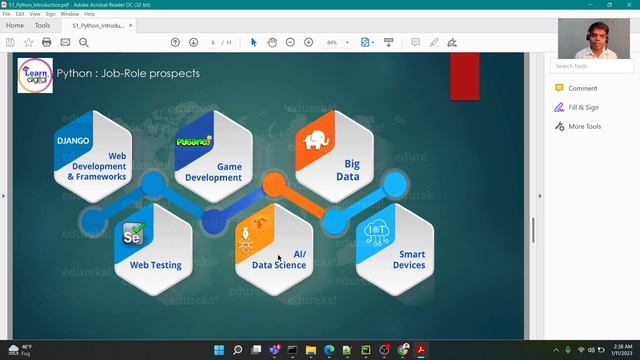Switch to the Home tab

[15, 25]
